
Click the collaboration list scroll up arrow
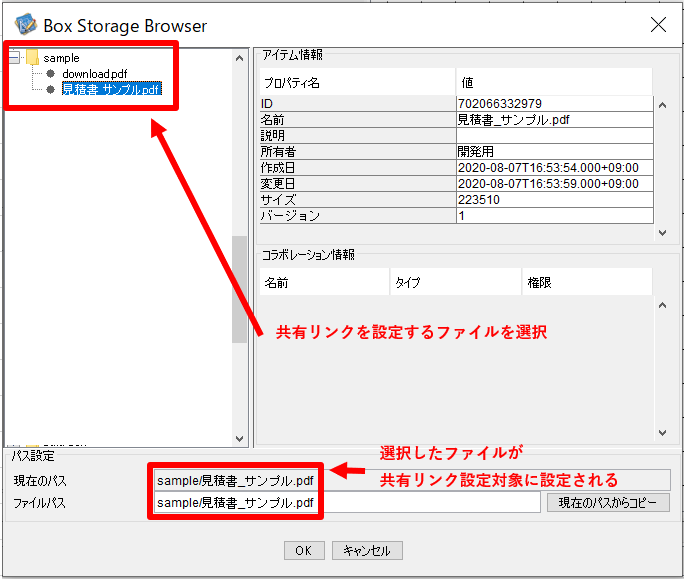coord(662,305)
